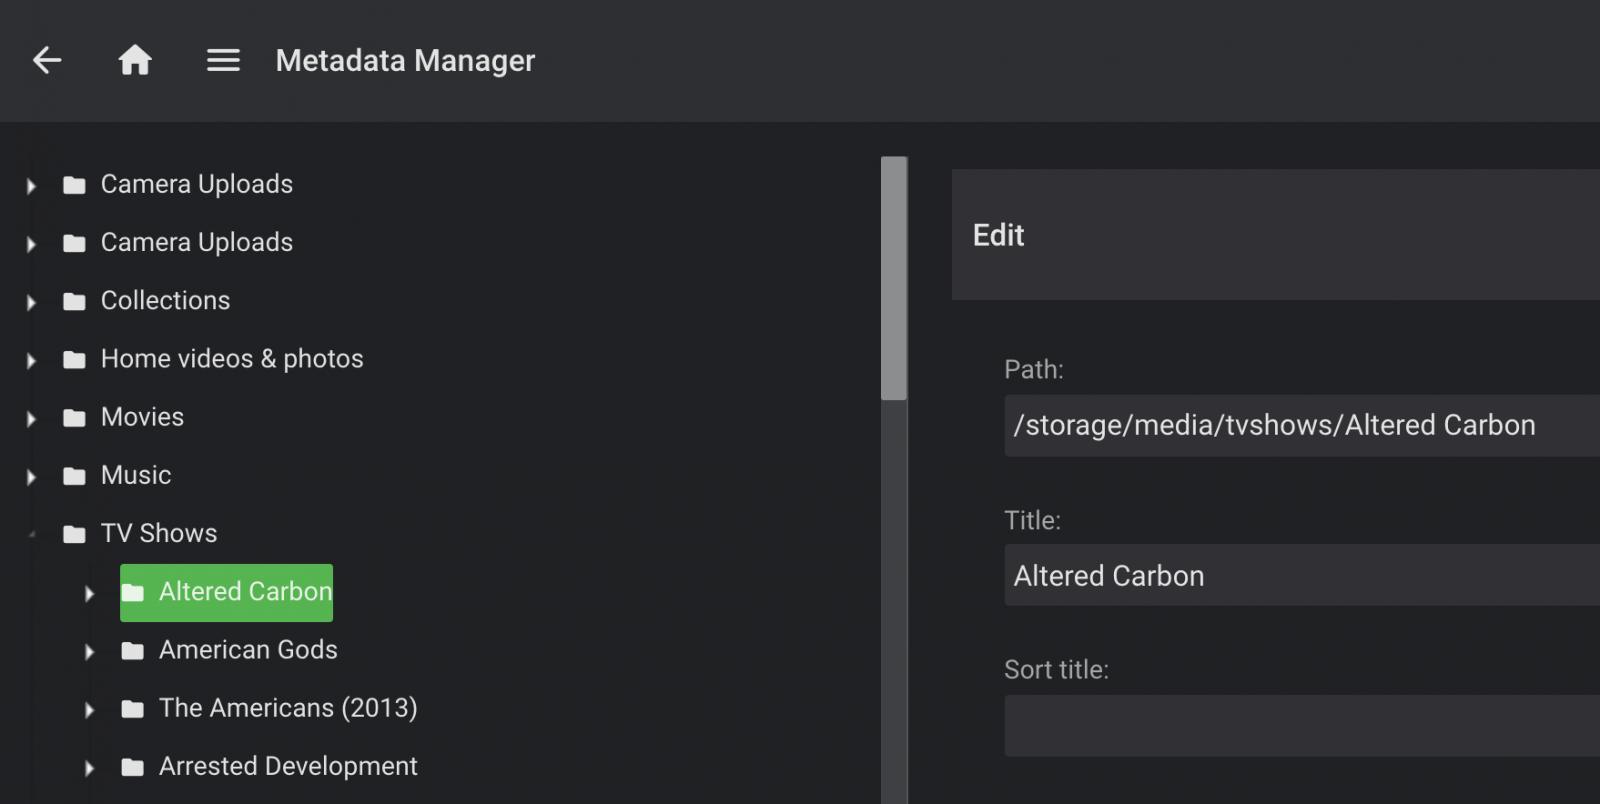The height and width of the screenshot is (804, 1600).
Task: Click the American Gods folder icon
Action: [132, 651]
